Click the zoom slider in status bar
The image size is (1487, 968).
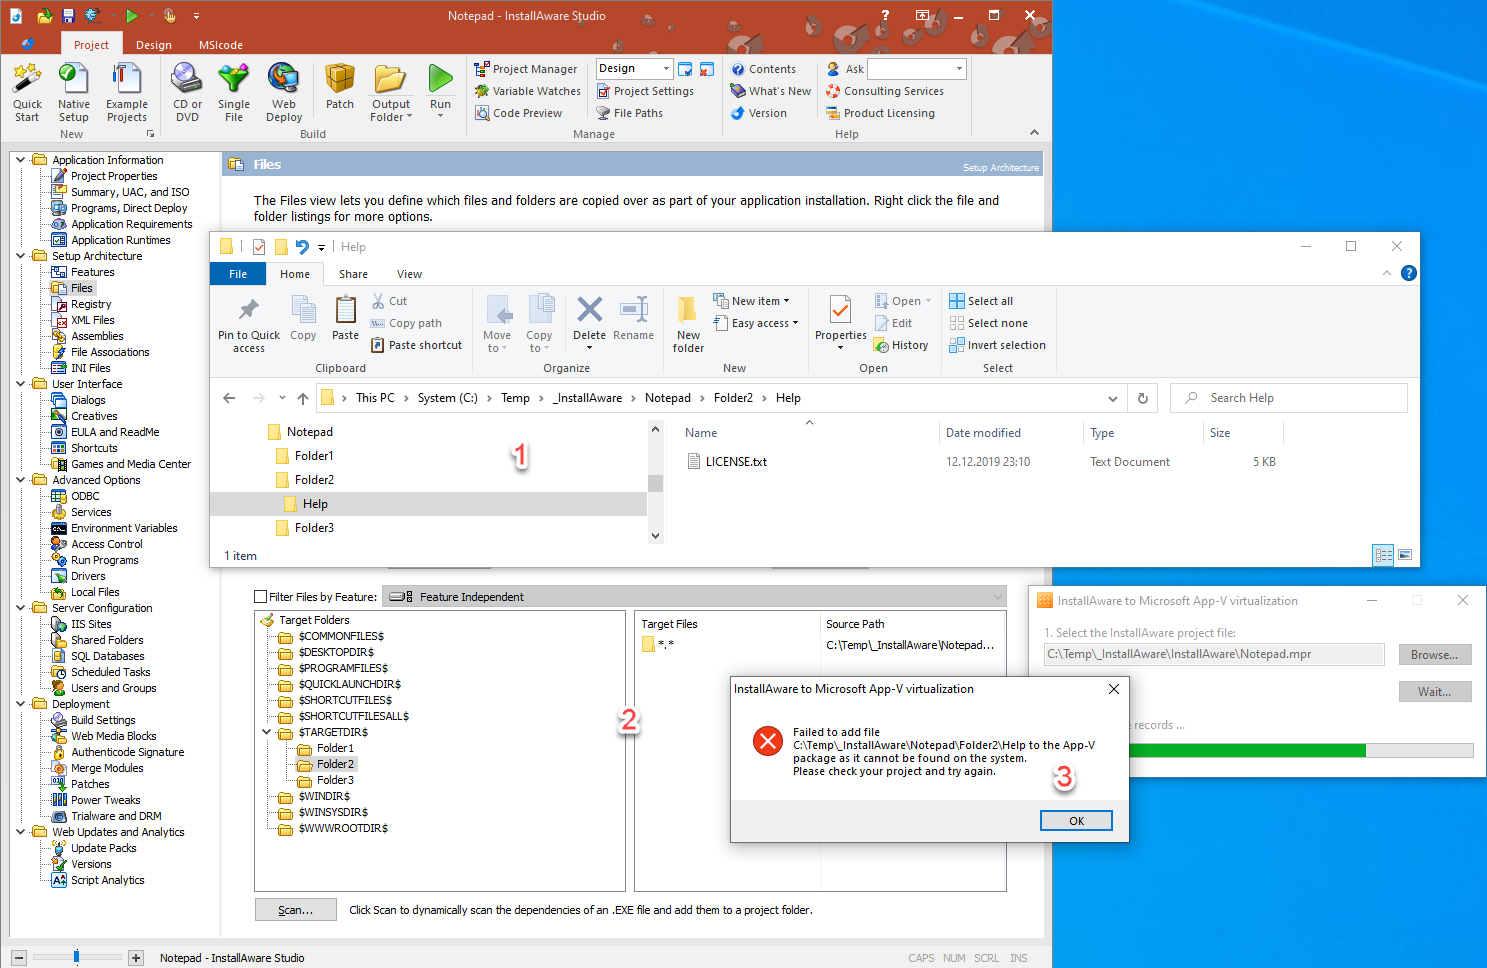pyautogui.click(x=76, y=957)
